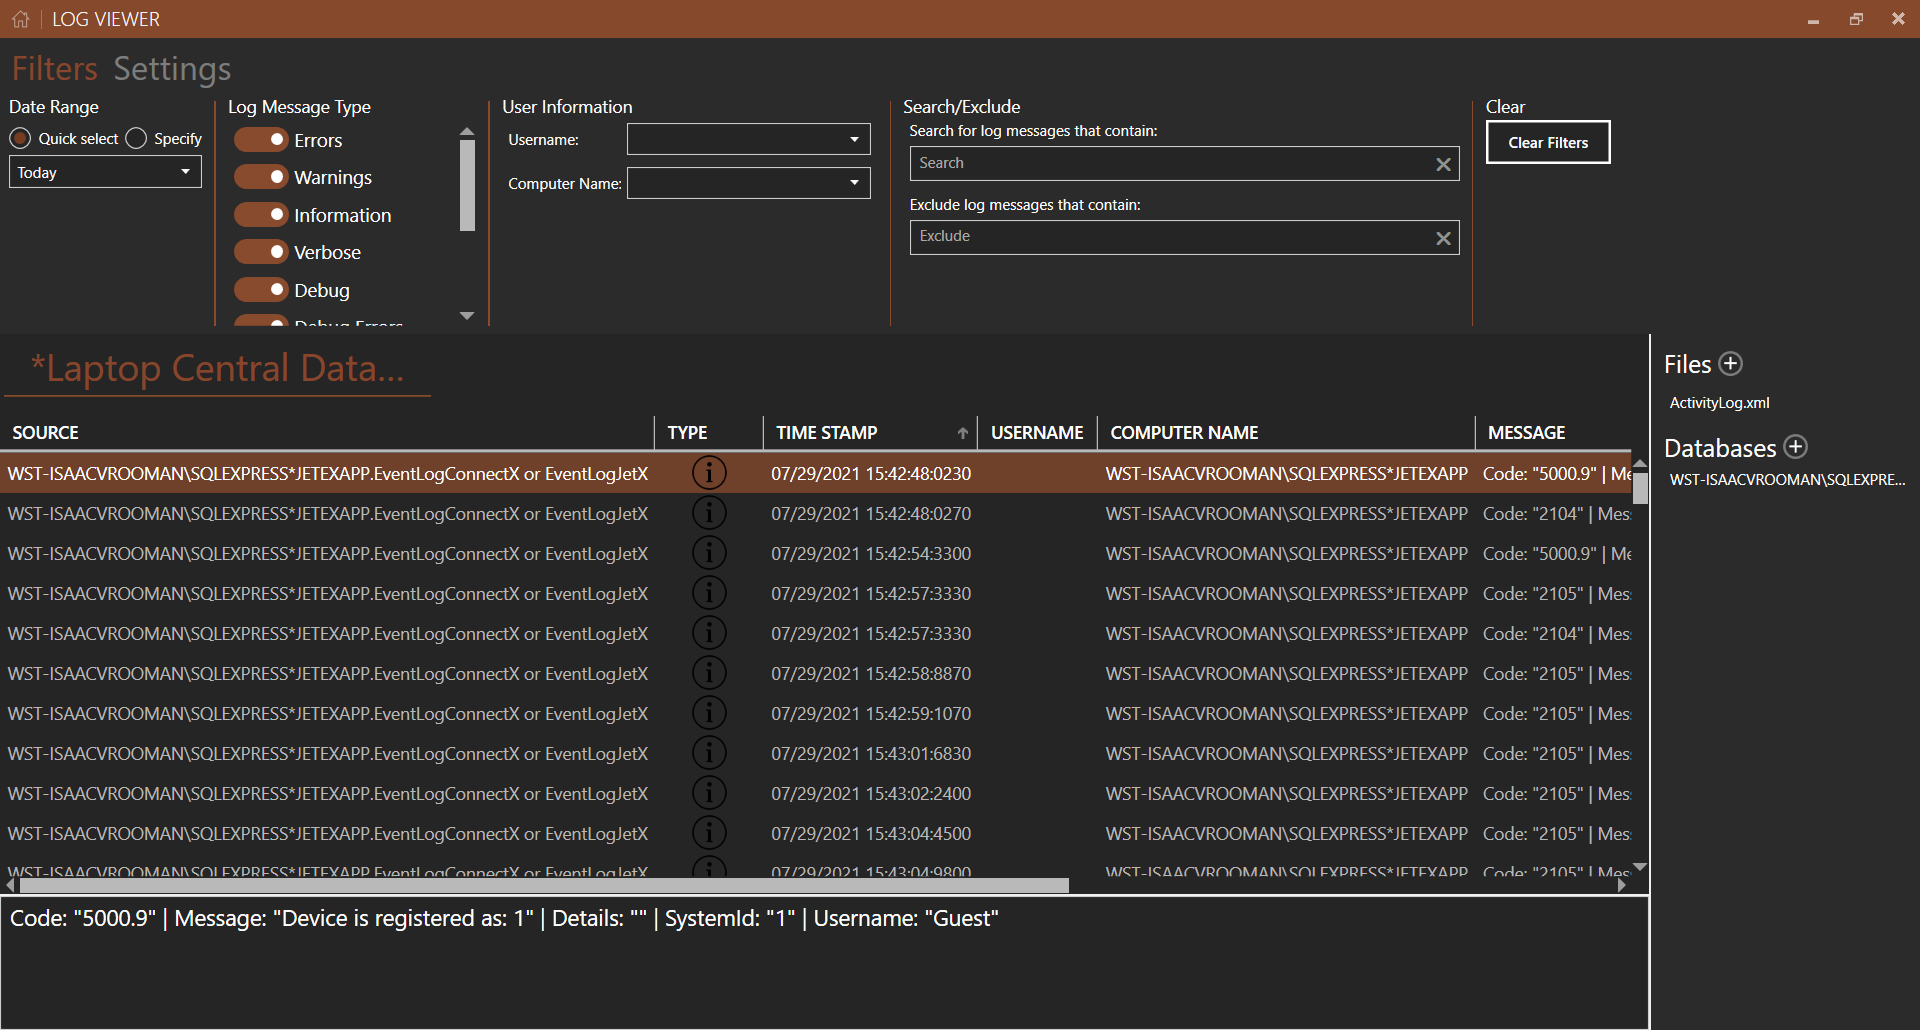
Task: Open the info icon on the first log row
Action: (x=709, y=472)
